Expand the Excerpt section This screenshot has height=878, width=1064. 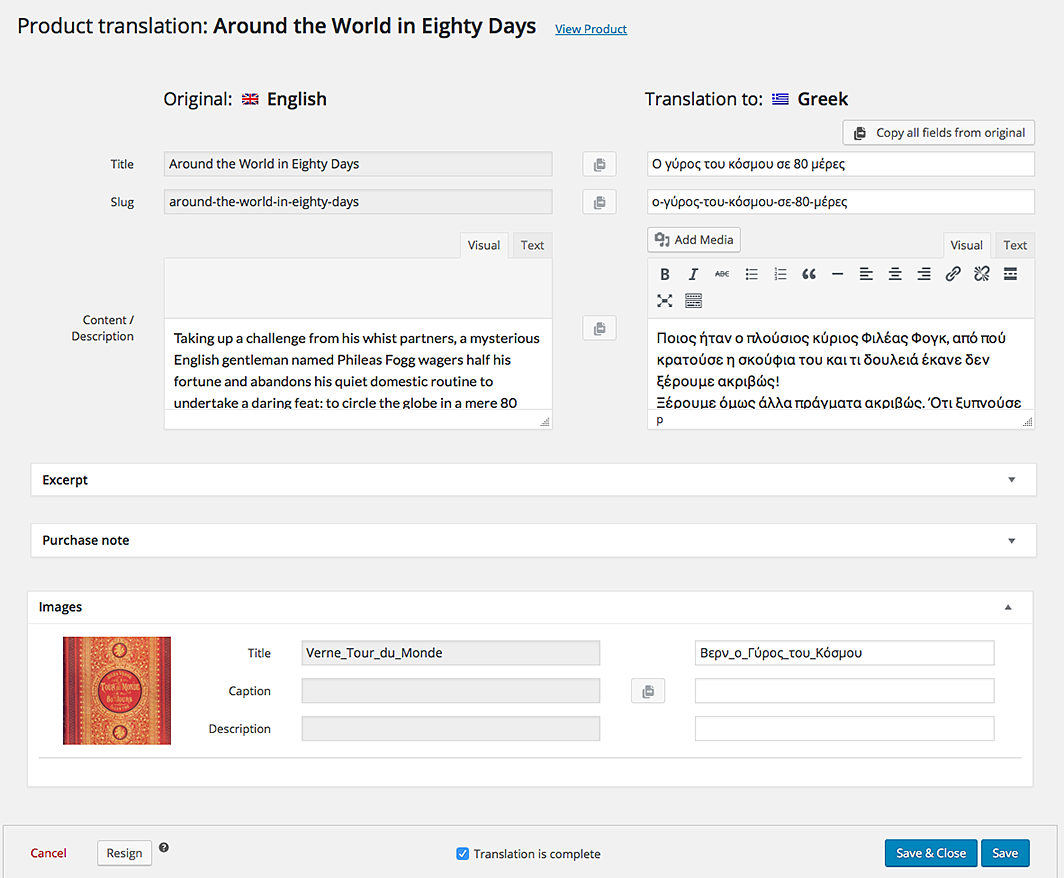1011,480
